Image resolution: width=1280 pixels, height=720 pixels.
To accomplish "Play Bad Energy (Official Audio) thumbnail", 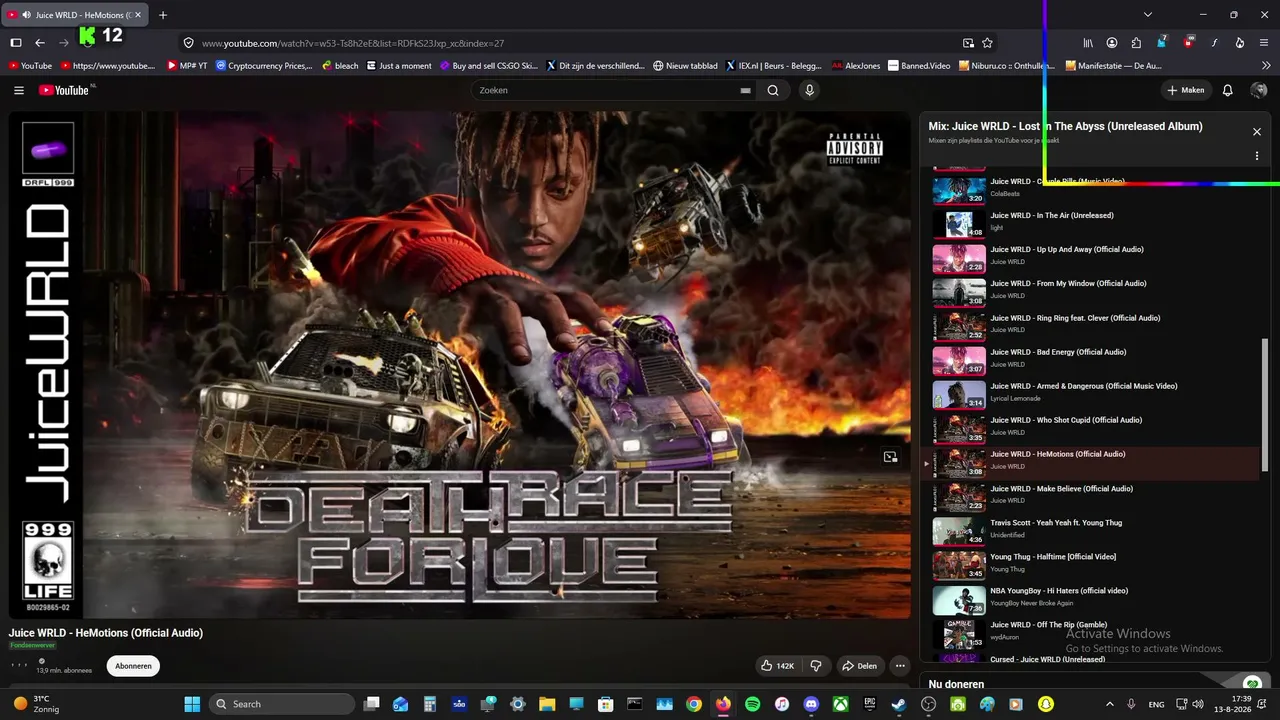I will (x=959, y=360).
